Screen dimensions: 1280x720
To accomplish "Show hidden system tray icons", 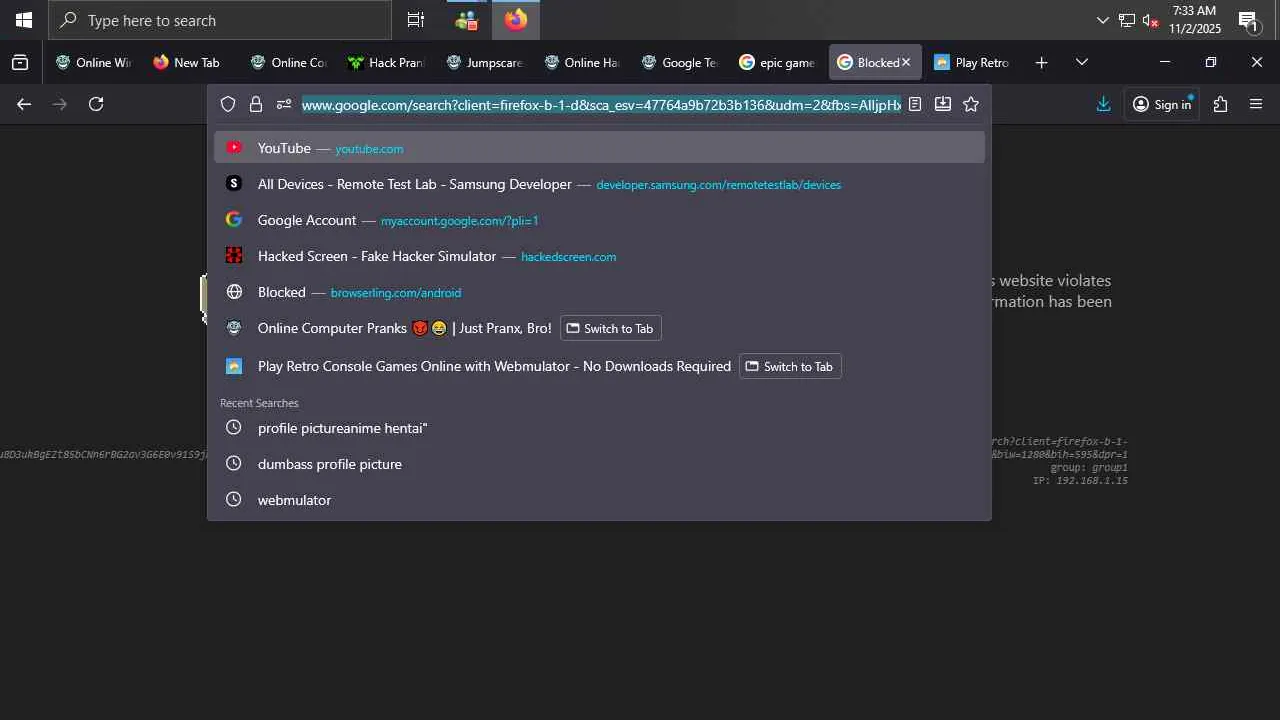I will 1103,20.
